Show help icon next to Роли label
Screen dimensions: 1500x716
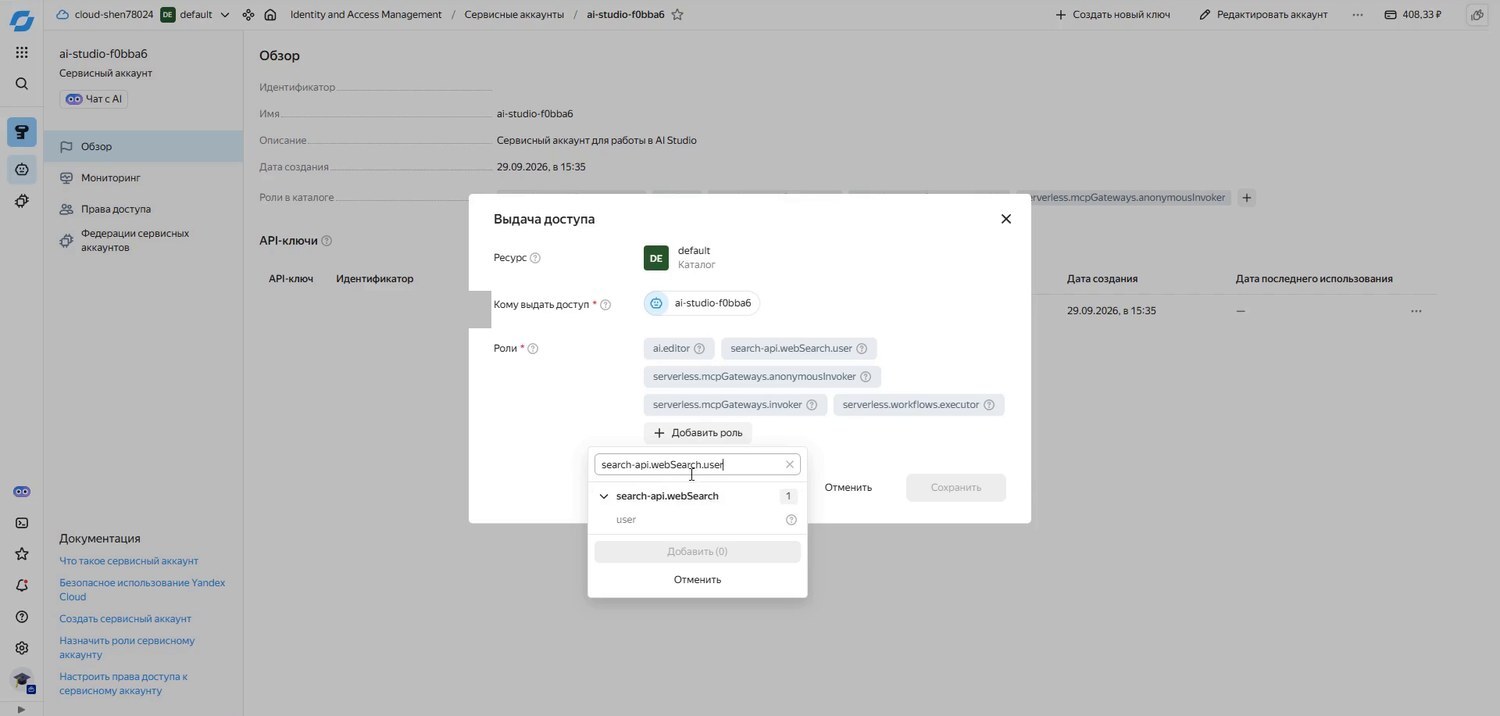click(533, 349)
